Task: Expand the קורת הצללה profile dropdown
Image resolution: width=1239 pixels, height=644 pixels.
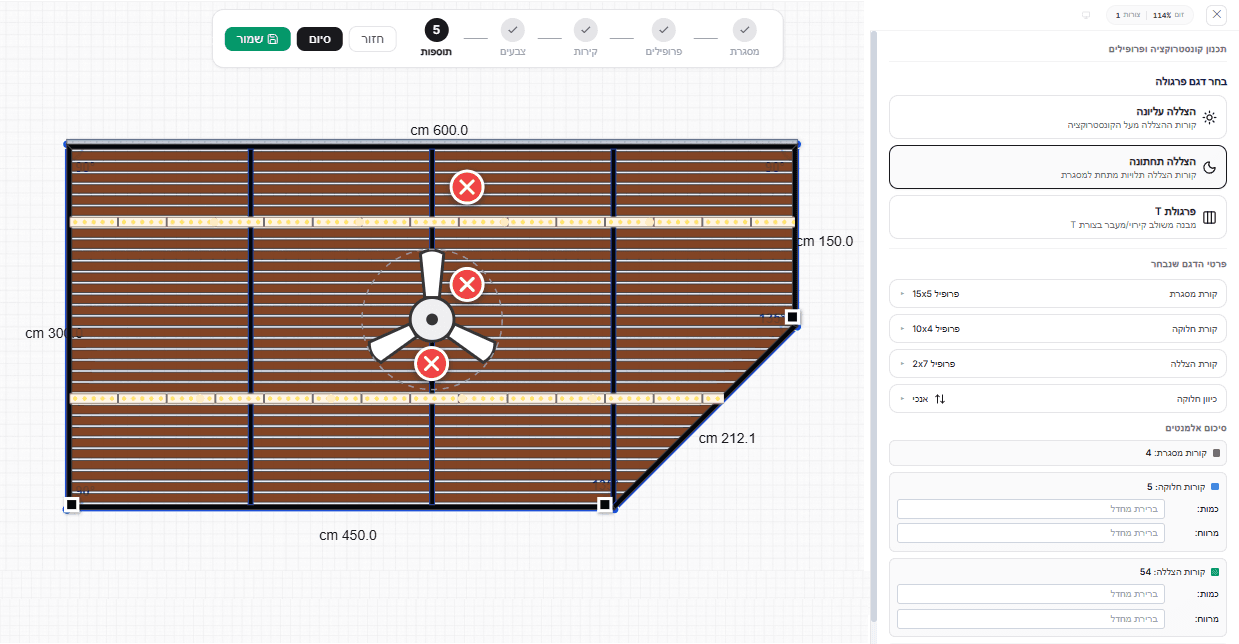Action: [1058, 363]
